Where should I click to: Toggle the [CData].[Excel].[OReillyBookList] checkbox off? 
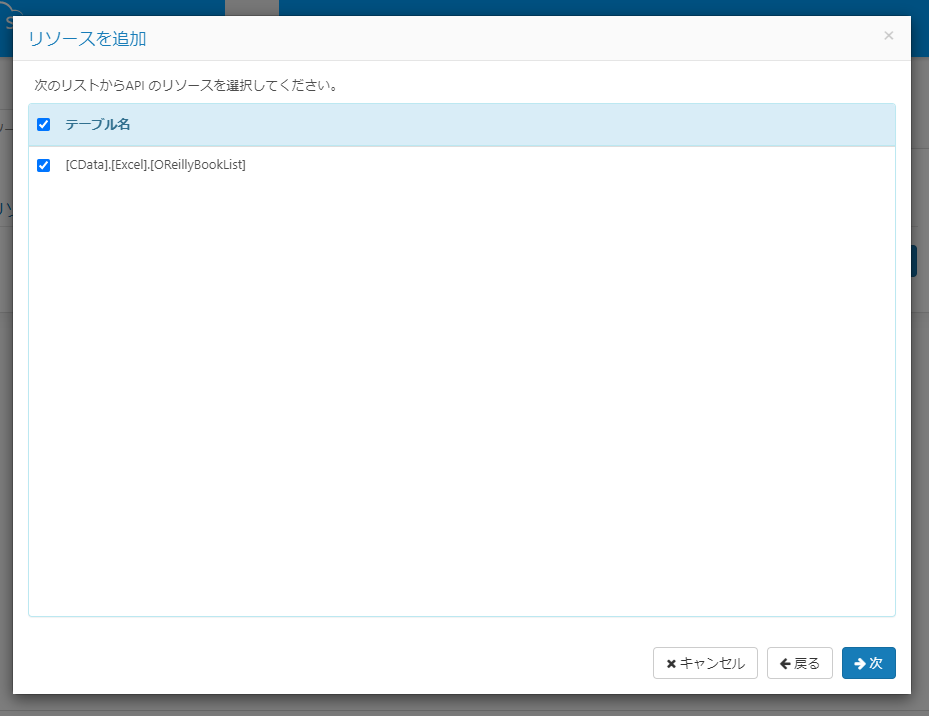(43, 165)
